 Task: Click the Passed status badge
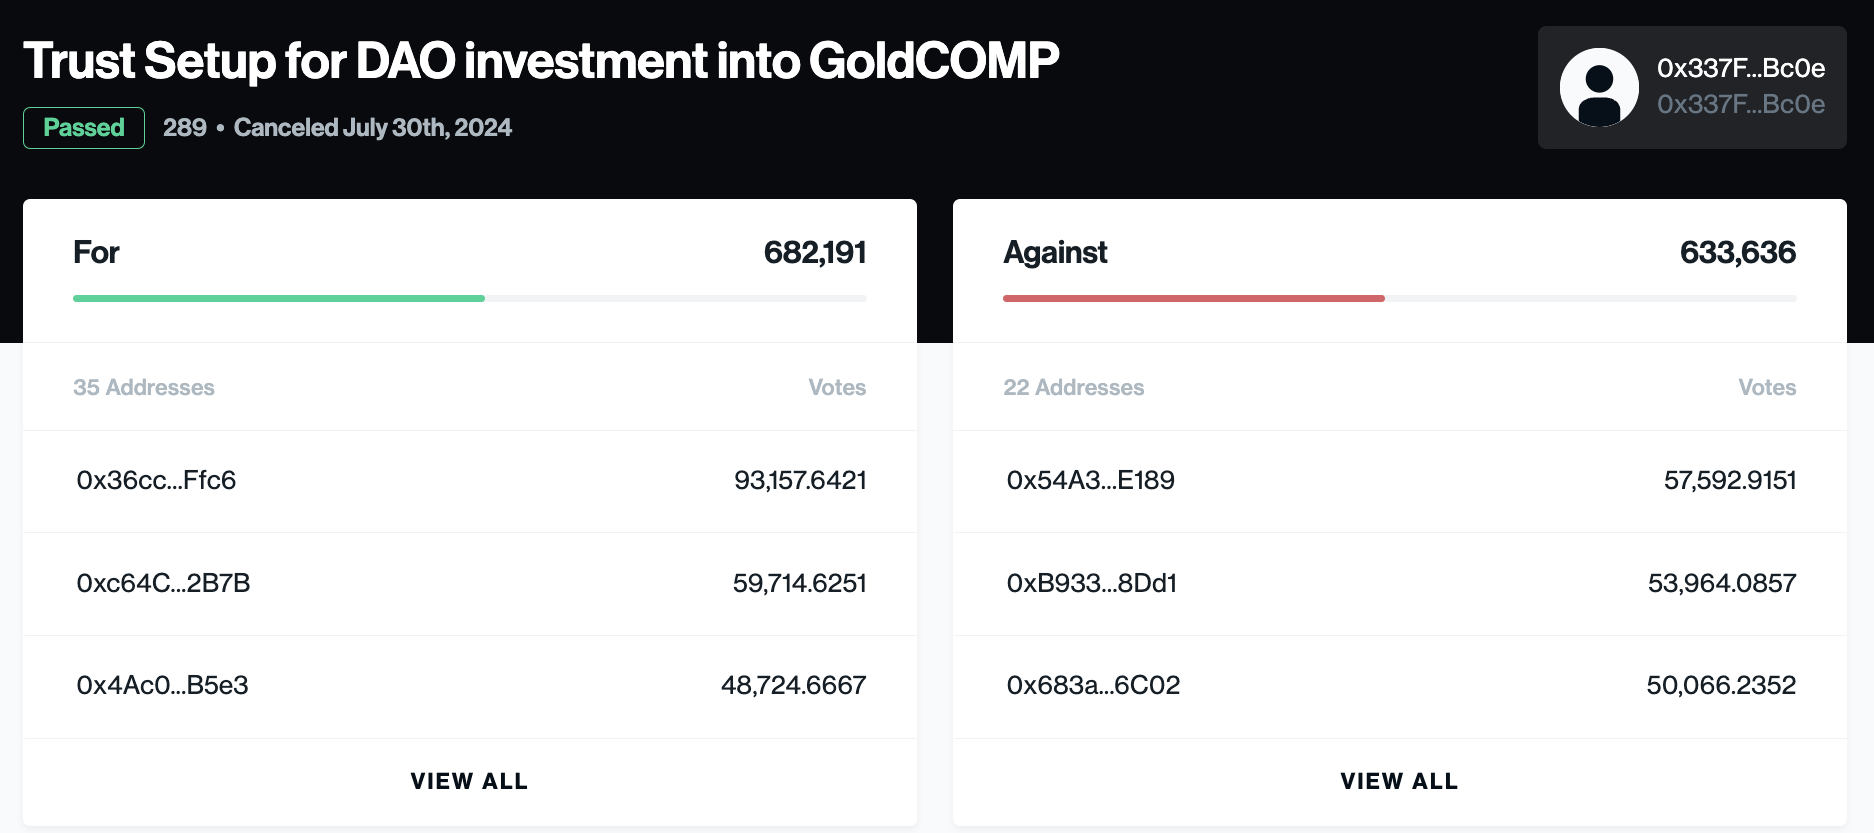(x=84, y=128)
